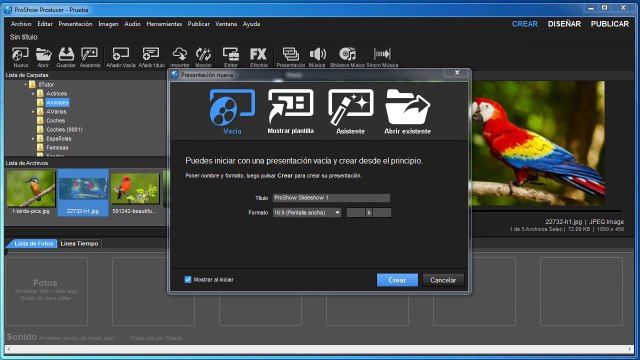Open the Herramientas menu
The height and width of the screenshot is (360, 640).
164,24
